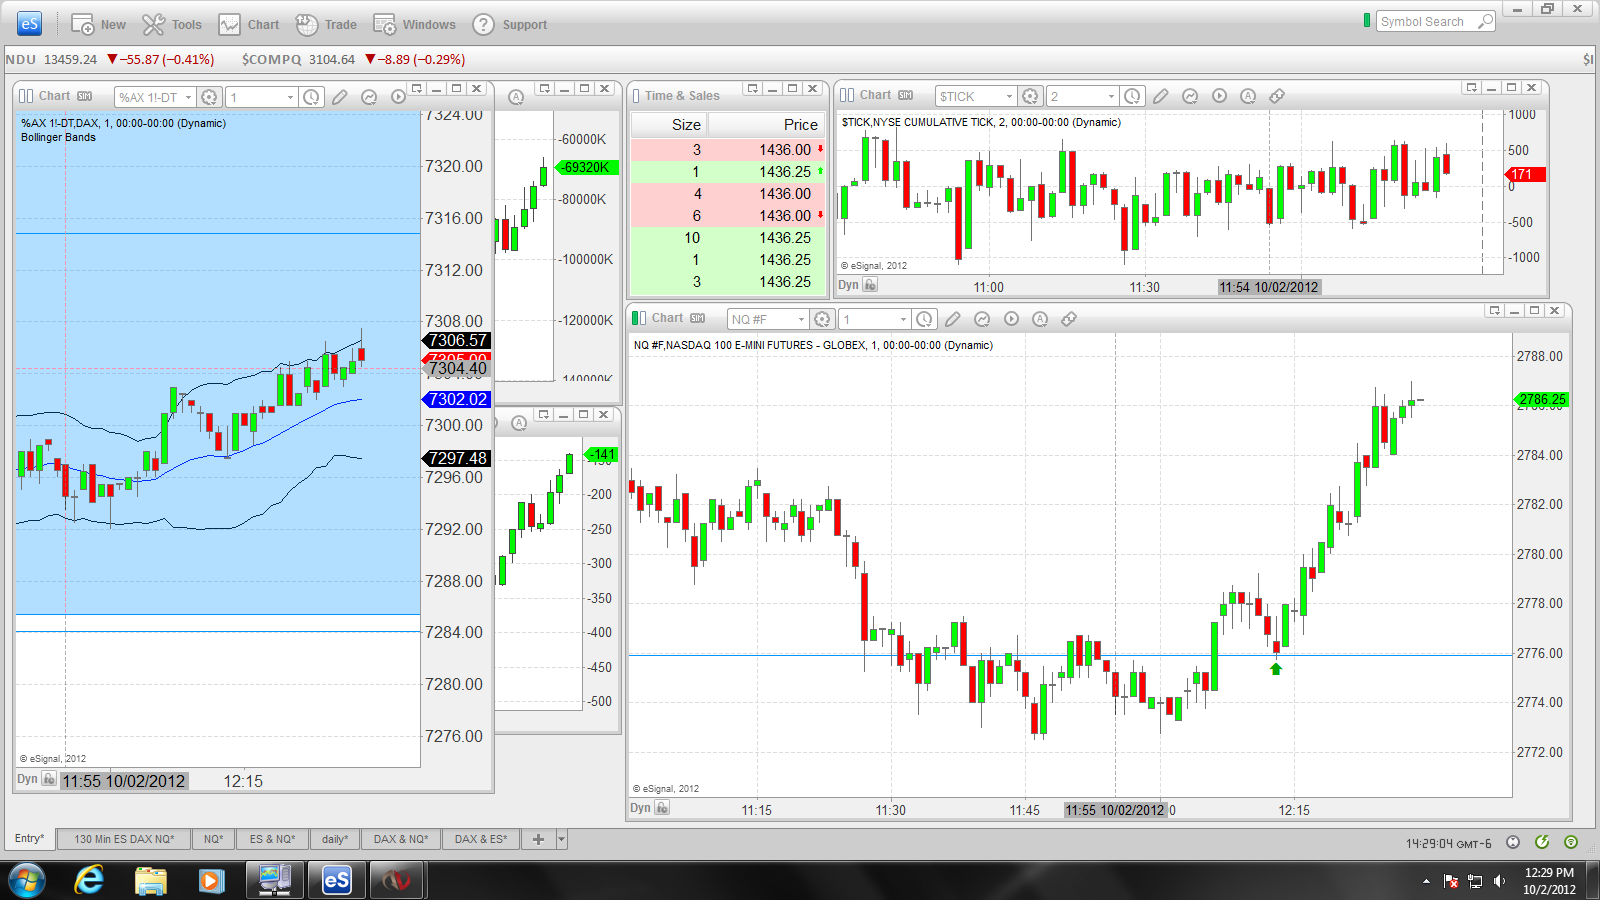The image size is (1600, 900).
Task: Toggle Dyn lock in $TICK chart footer
Action: point(870,285)
